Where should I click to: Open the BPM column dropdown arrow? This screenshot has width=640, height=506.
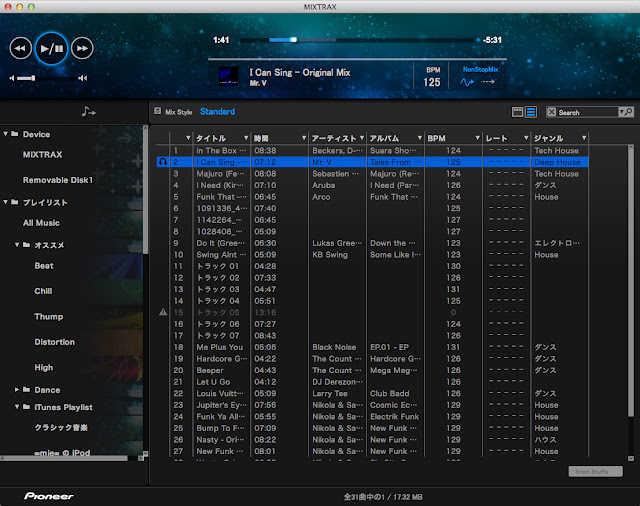pos(478,138)
